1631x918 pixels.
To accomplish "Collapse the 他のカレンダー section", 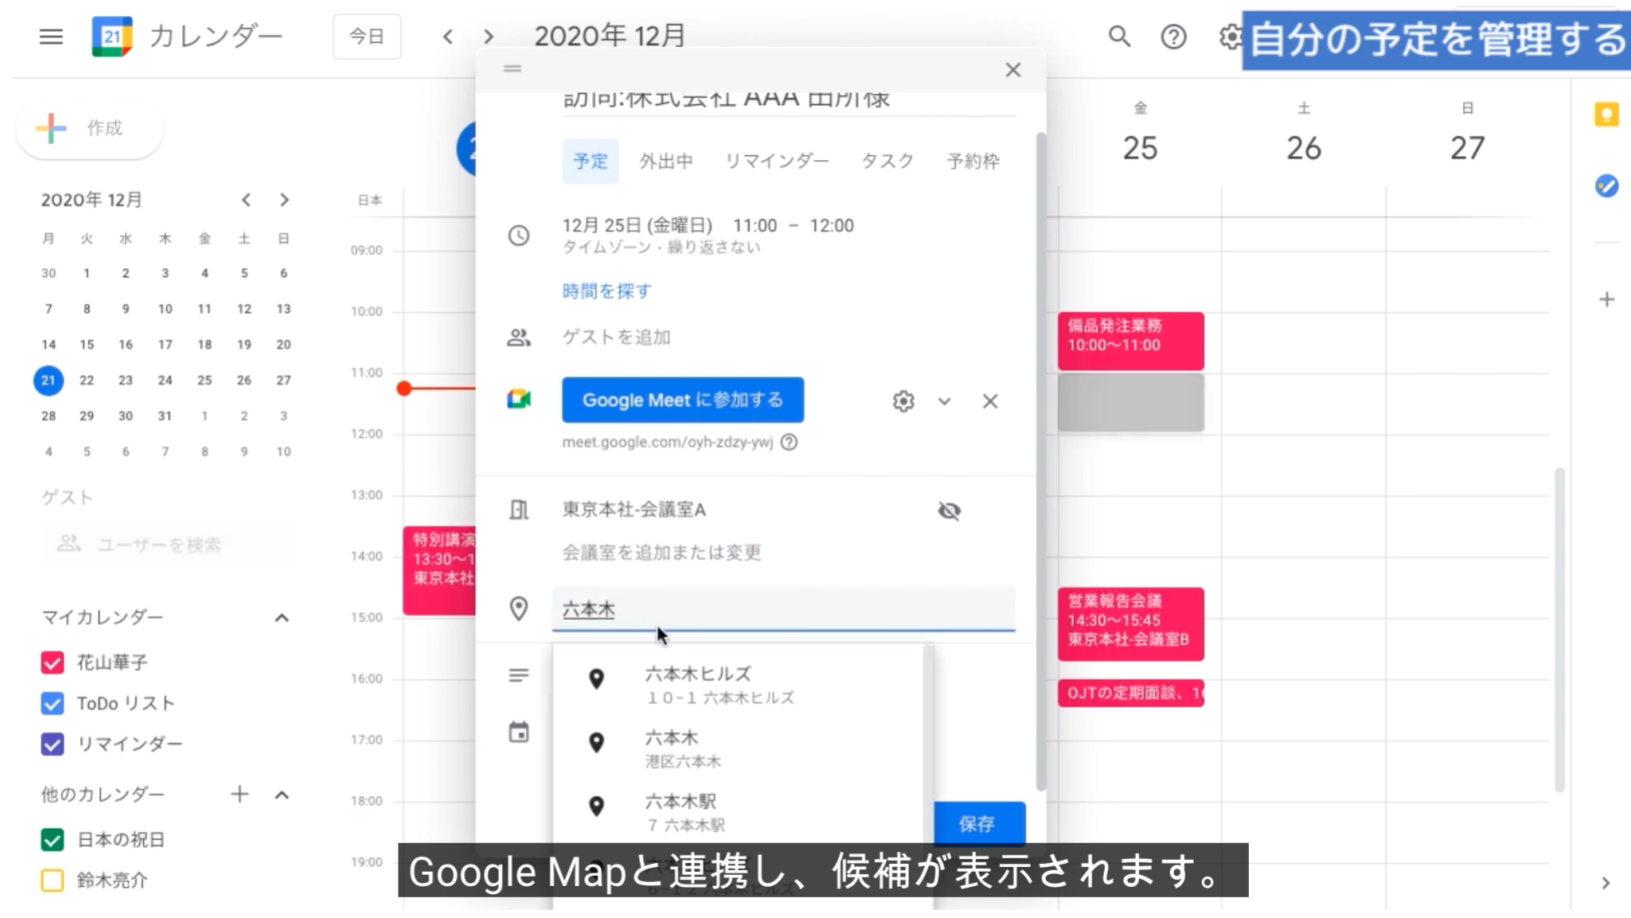I will click(x=282, y=795).
